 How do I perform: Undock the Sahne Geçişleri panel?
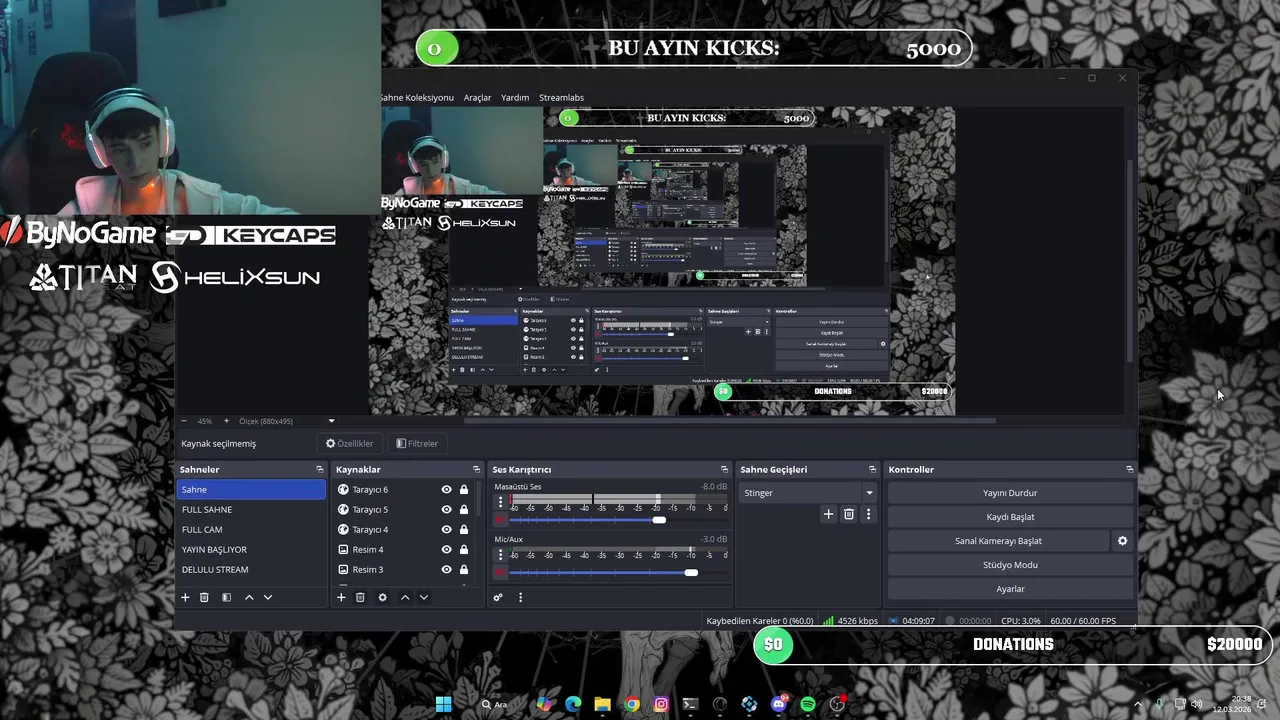click(x=872, y=469)
